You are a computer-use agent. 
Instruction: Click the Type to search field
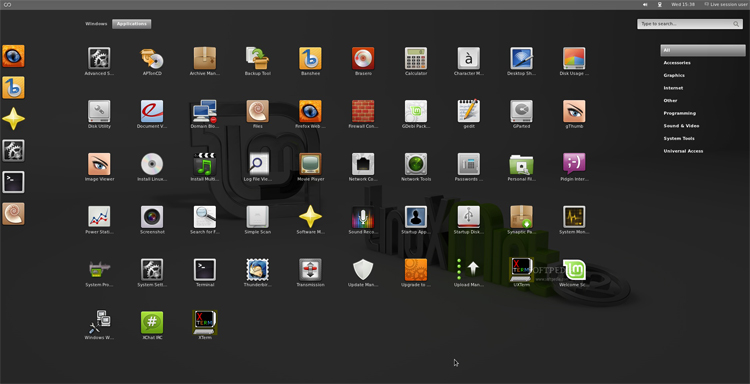(x=690, y=24)
